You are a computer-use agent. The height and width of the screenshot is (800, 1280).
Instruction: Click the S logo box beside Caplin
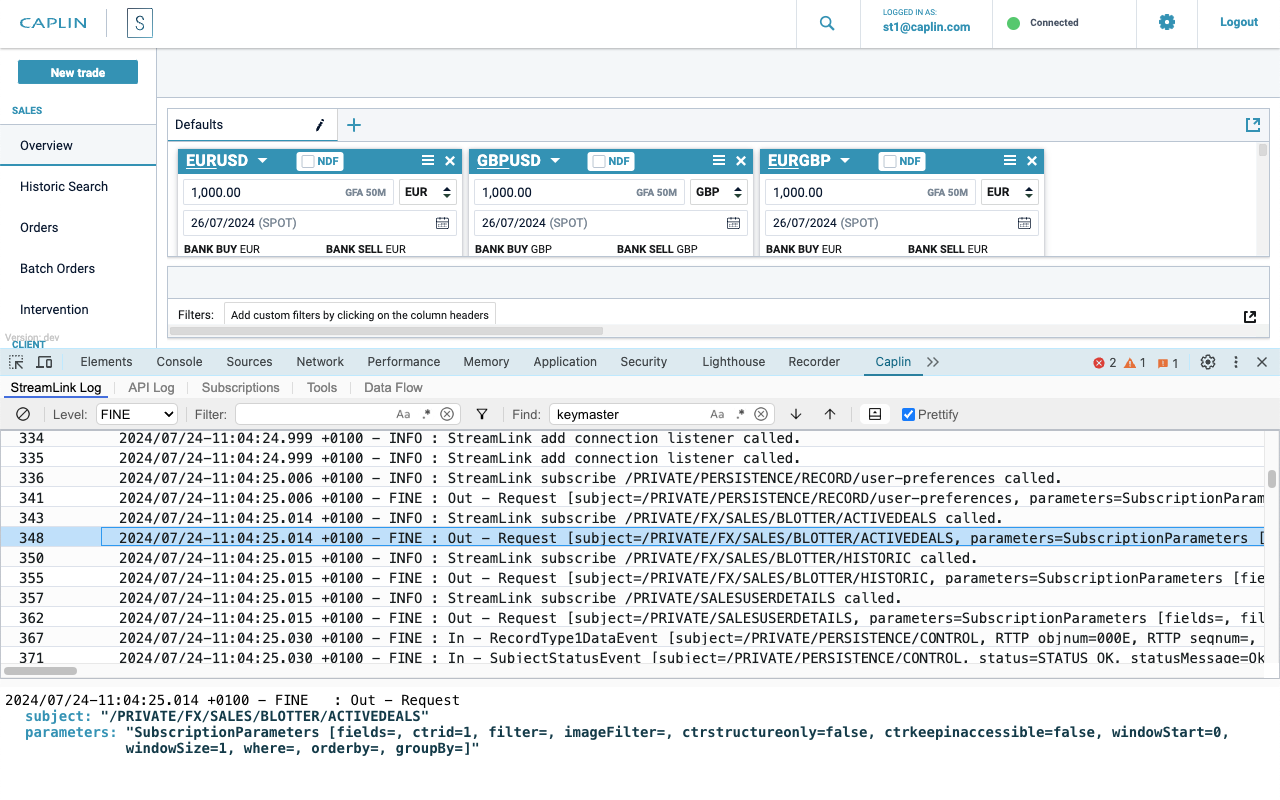(140, 22)
